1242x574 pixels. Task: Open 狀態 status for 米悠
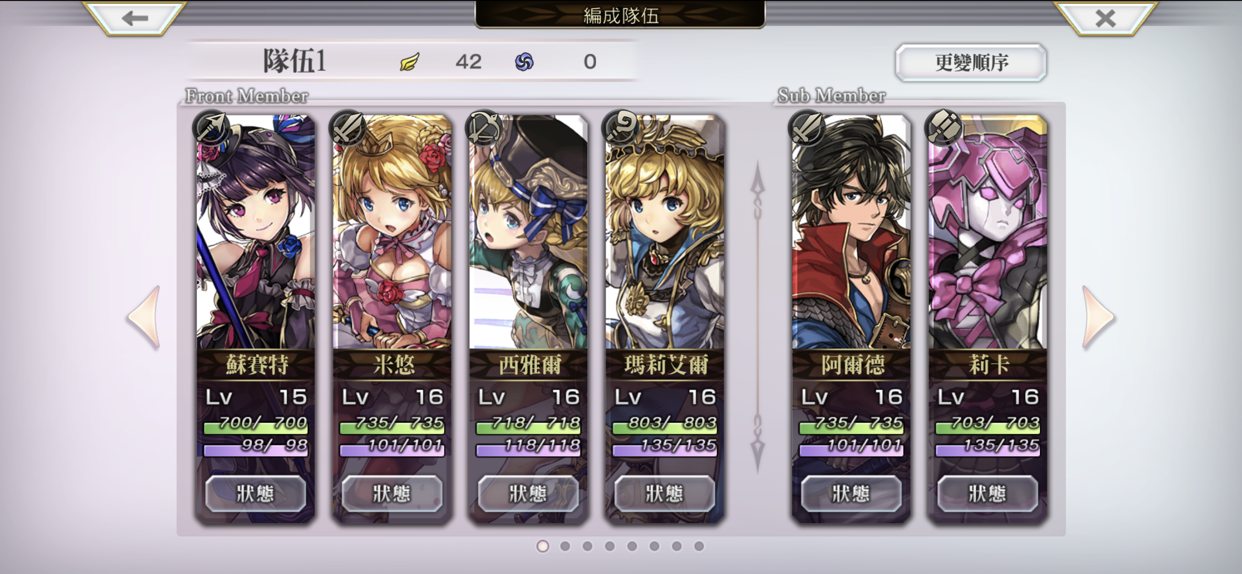[x=392, y=494]
